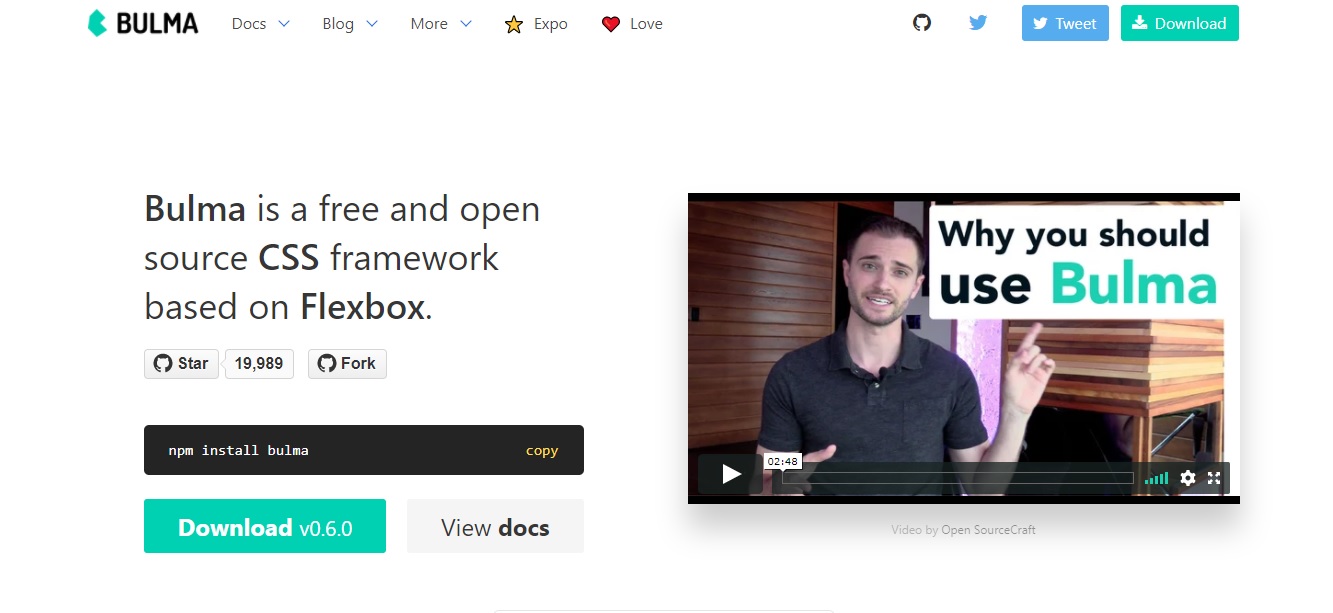The width and height of the screenshot is (1333, 613).
Task: Open video settings gear icon
Action: point(1188,478)
